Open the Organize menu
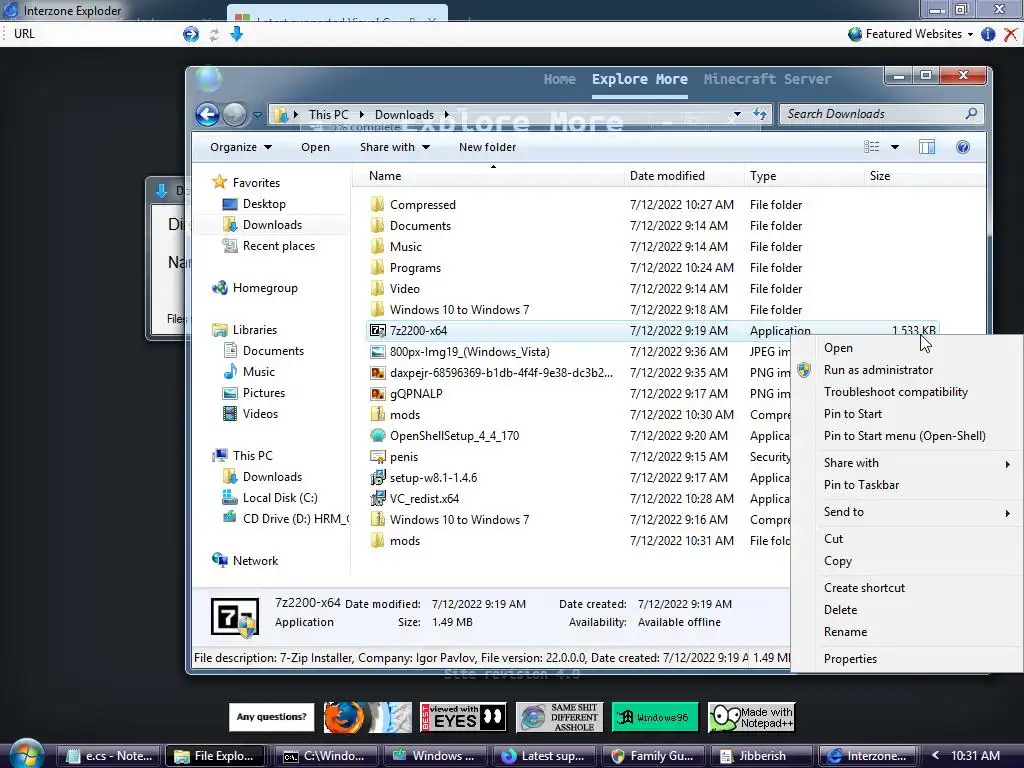Screen dimensions: 1024x768 tap(240, 147)
